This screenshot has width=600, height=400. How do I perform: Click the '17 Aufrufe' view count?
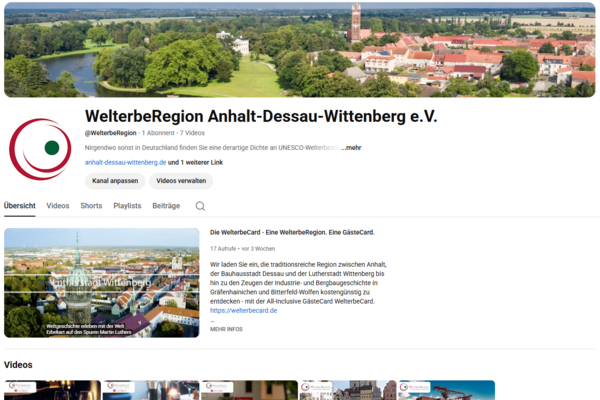click(223, 249)
